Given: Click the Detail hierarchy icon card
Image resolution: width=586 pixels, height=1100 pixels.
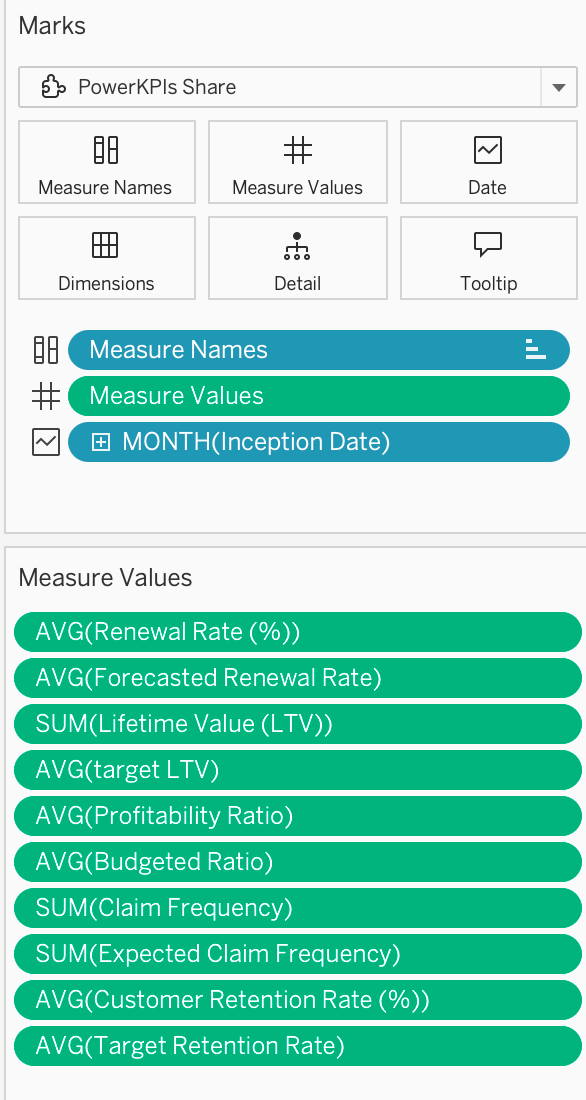Looking at the screenshot, I should click(298, 258).
